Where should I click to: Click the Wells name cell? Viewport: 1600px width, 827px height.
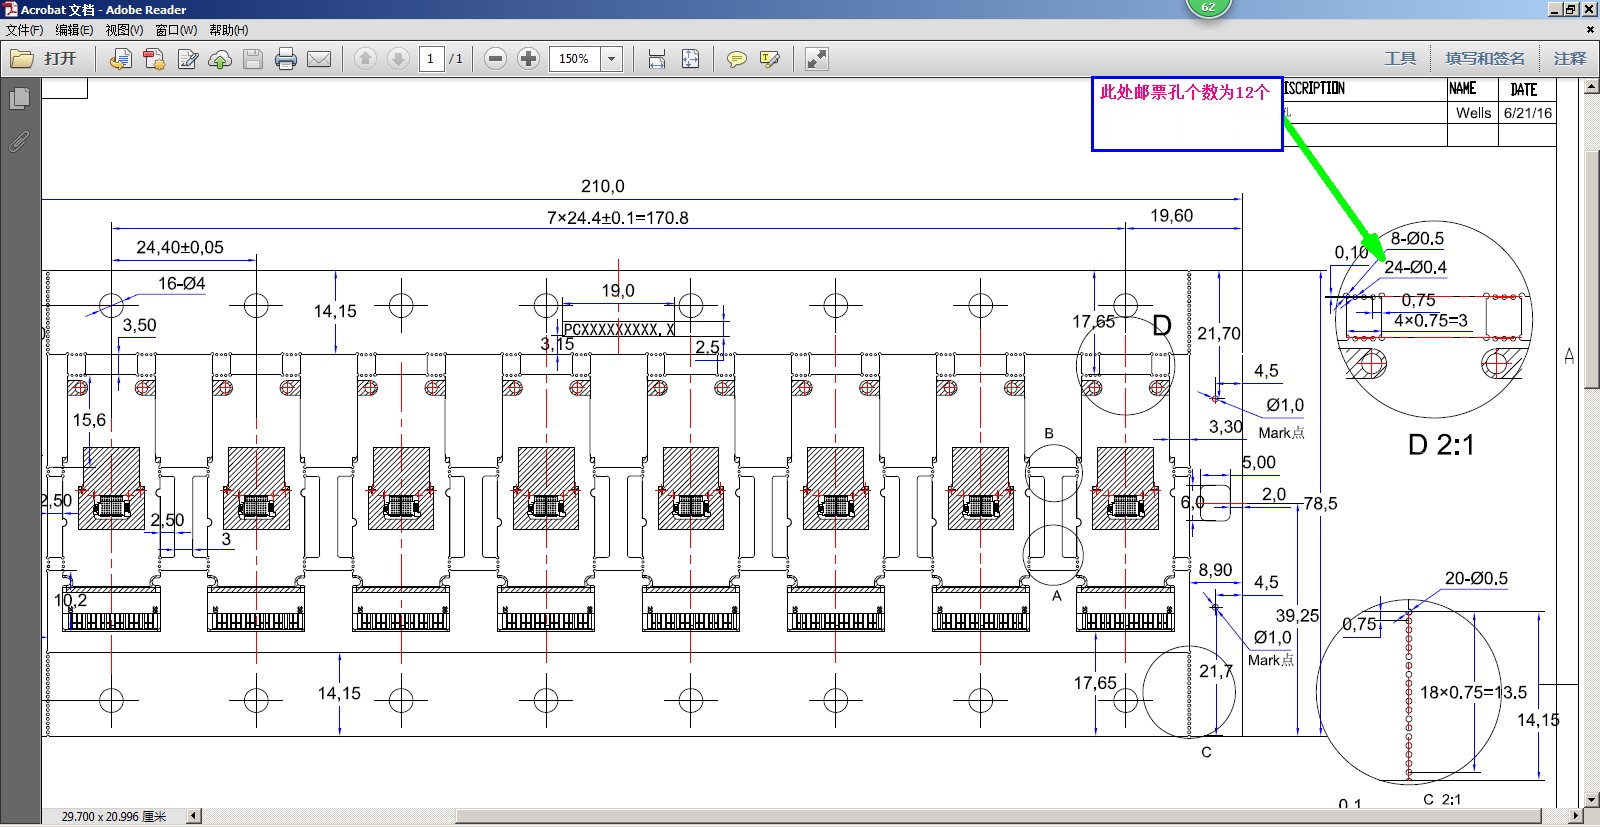point(1473,113)
